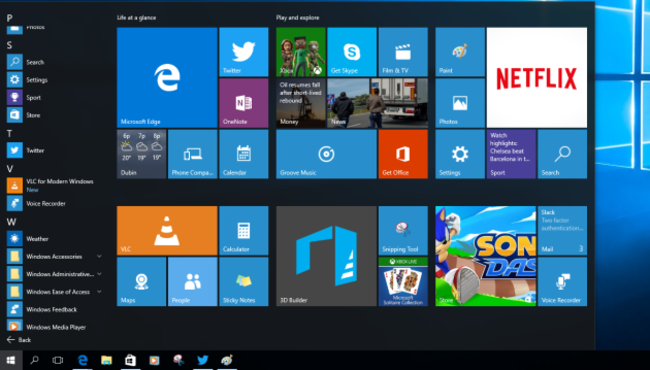
Task: Click the Windows Start button
Action: click(x=11, y=360)
